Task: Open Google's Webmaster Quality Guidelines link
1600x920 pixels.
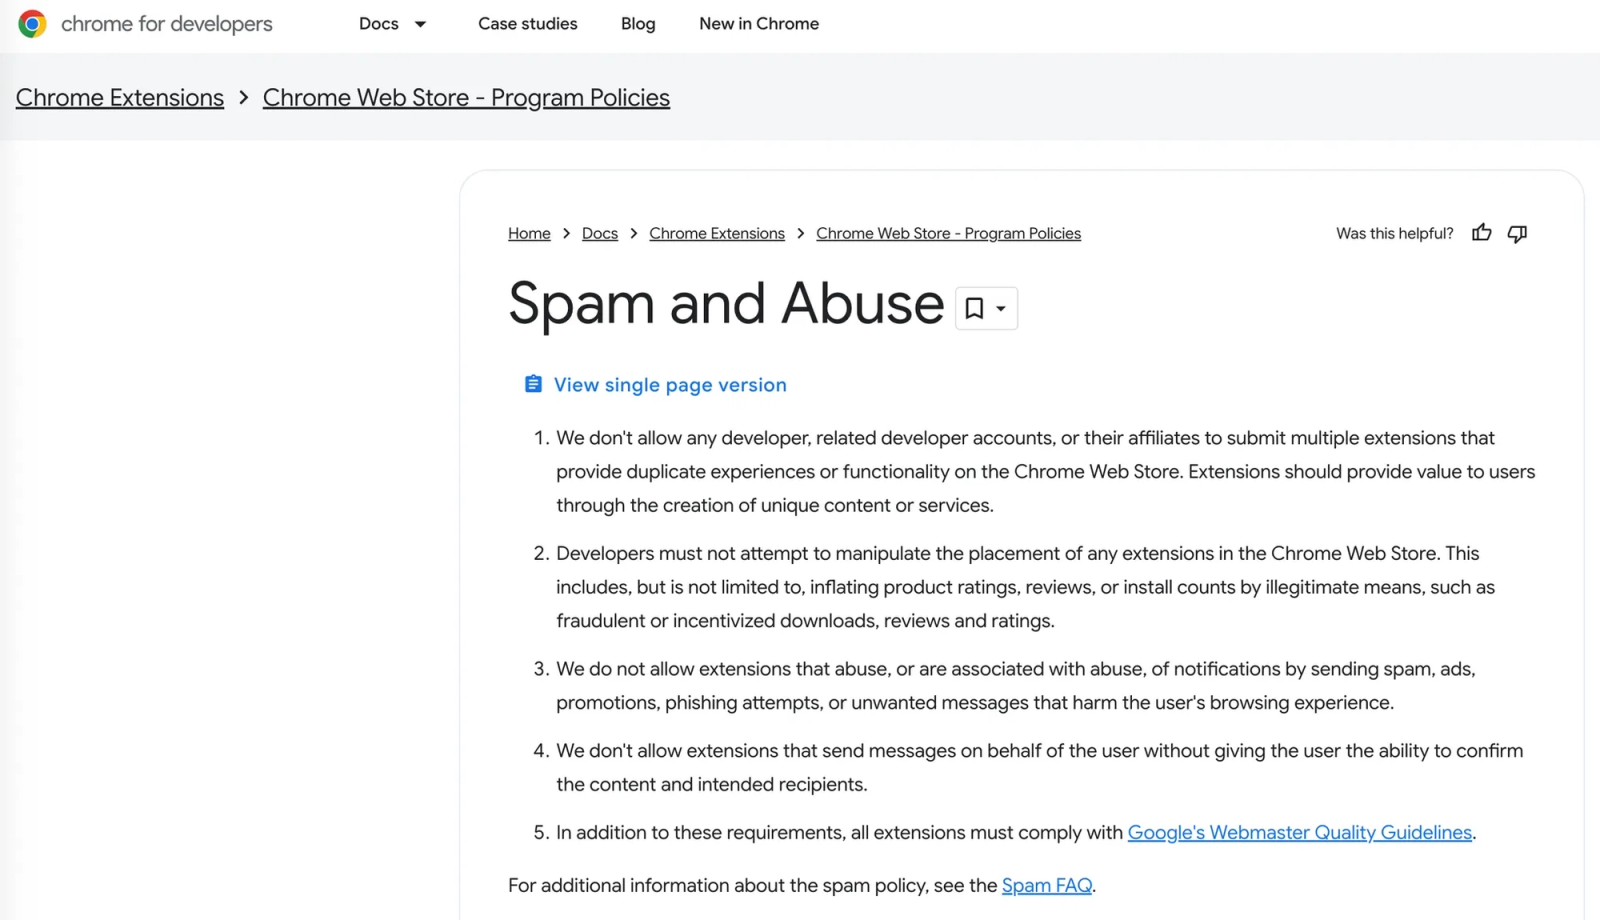Action: point(1300,832)
